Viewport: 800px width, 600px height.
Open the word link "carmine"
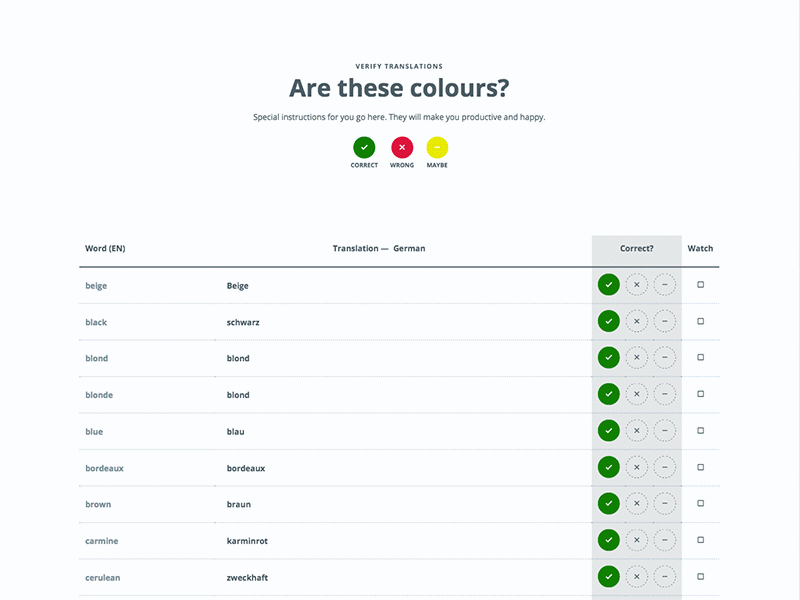click(x=101, y=540)
